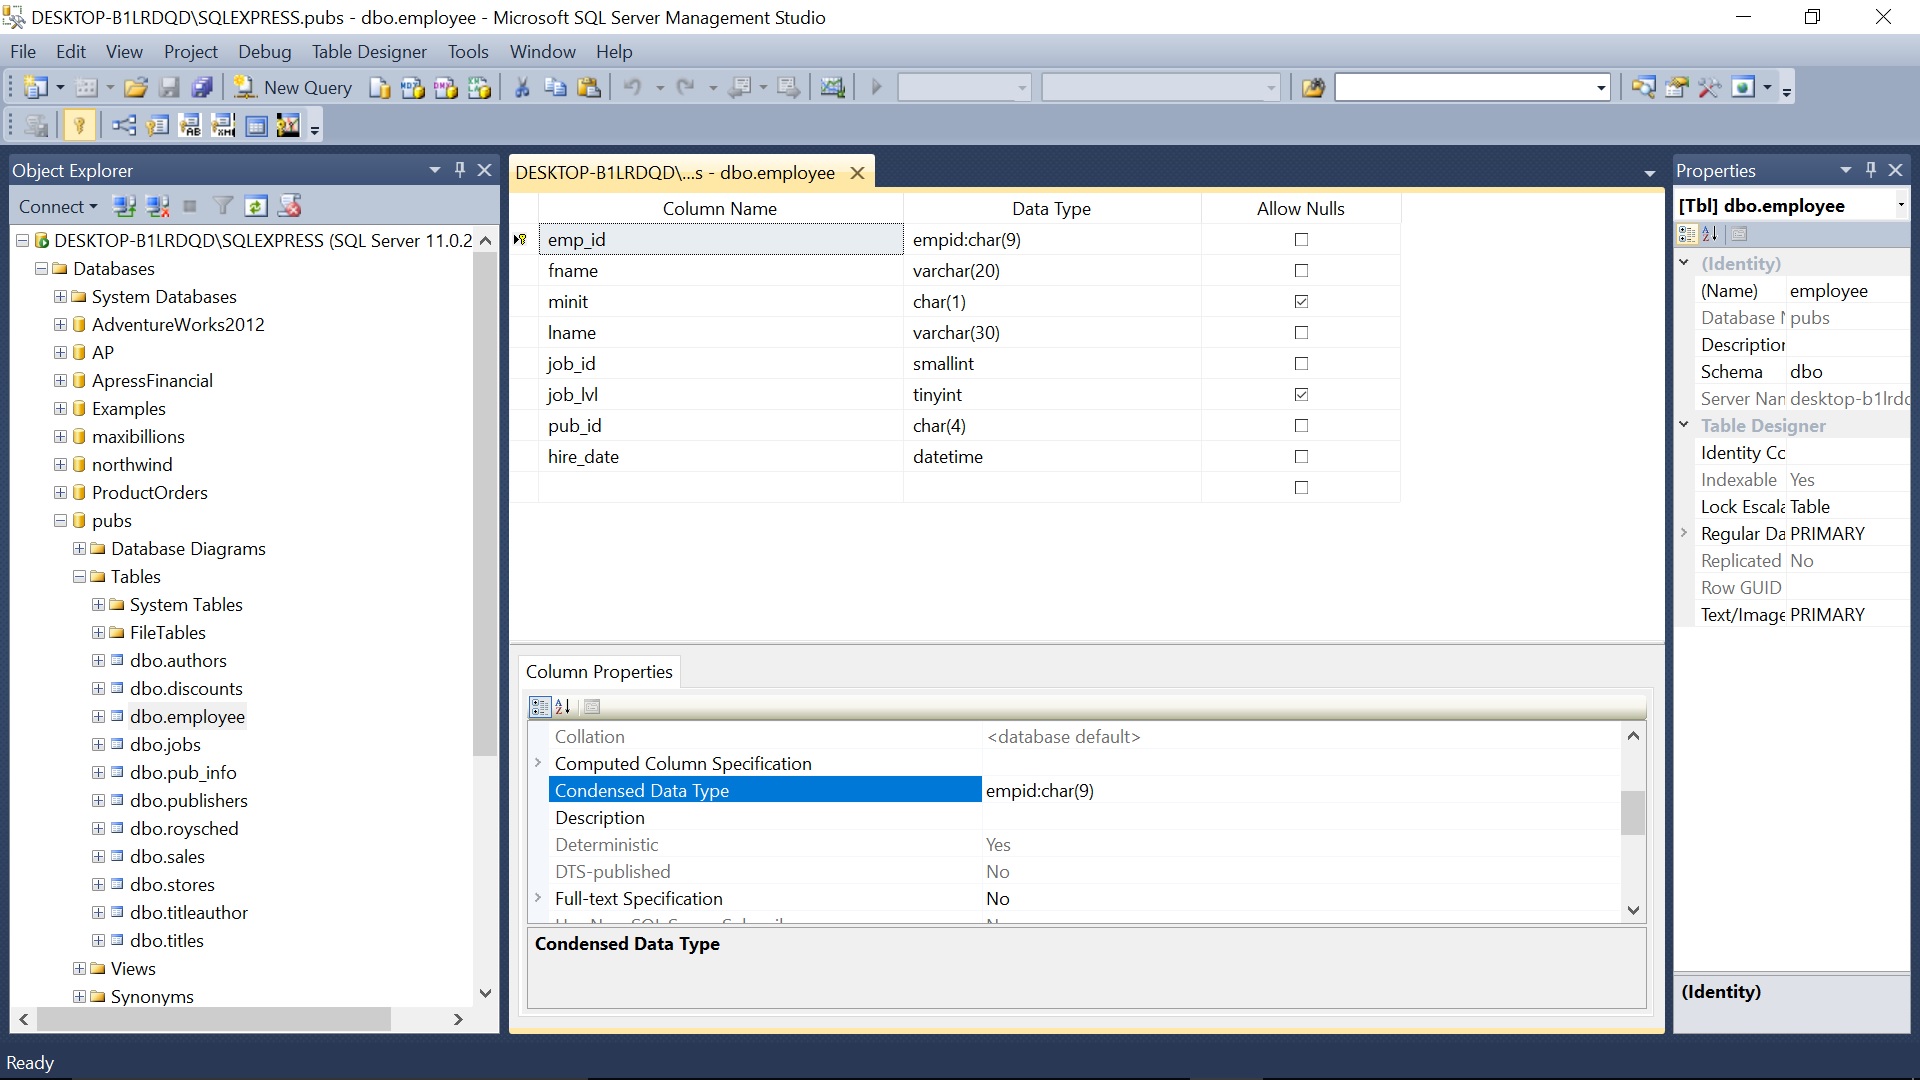
Task: Click the Column Properties vertical scrollbar thumb
Action: [1632, 812]
